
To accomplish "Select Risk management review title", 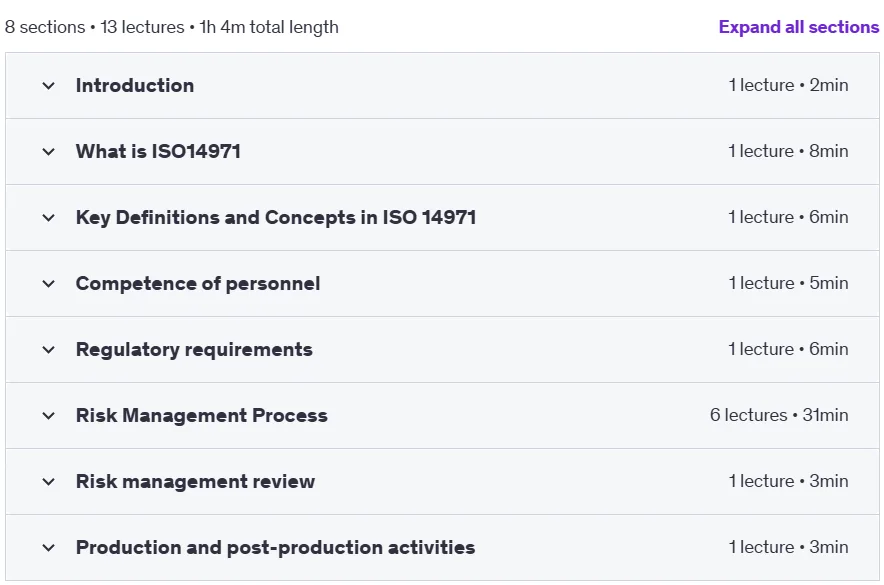I will pos(195,481).
